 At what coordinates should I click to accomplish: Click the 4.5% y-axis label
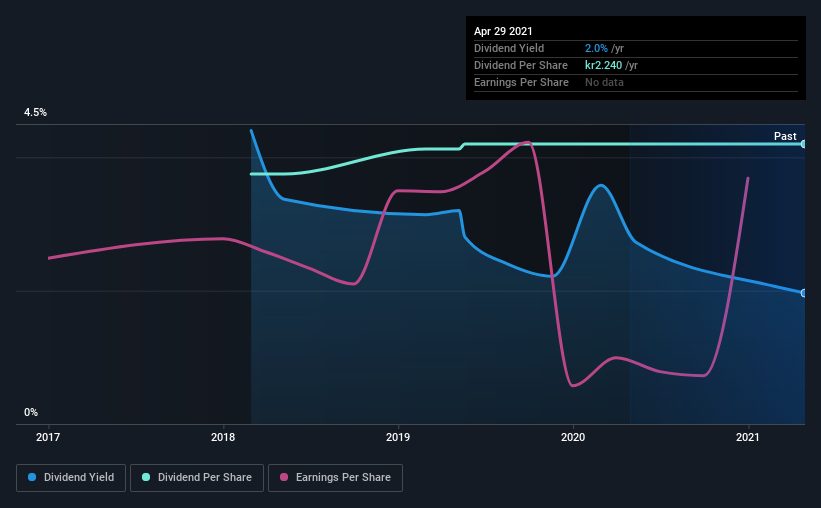pos(35,113)
